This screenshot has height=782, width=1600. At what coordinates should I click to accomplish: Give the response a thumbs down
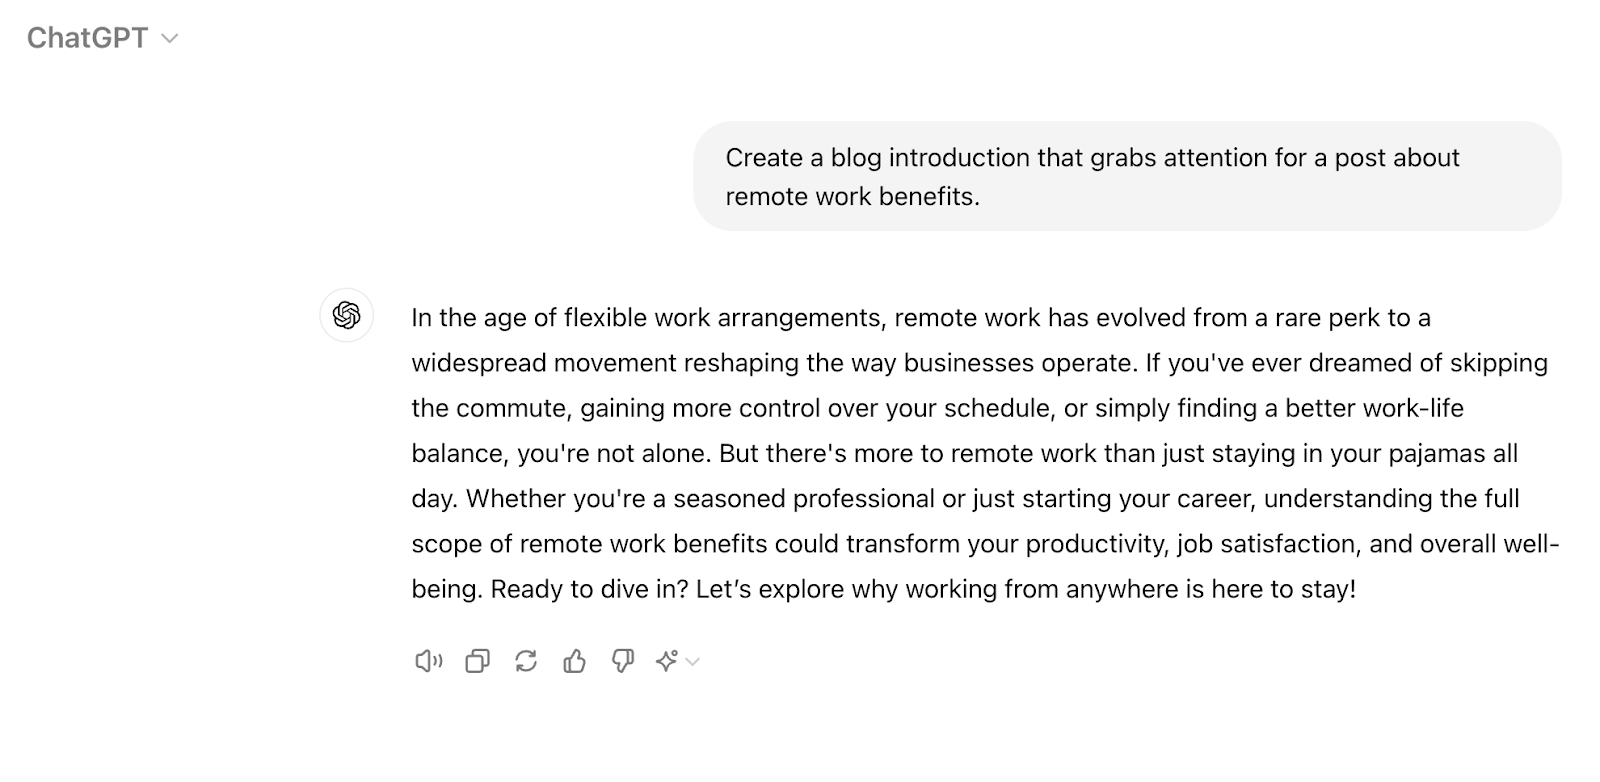coord(622,661)
